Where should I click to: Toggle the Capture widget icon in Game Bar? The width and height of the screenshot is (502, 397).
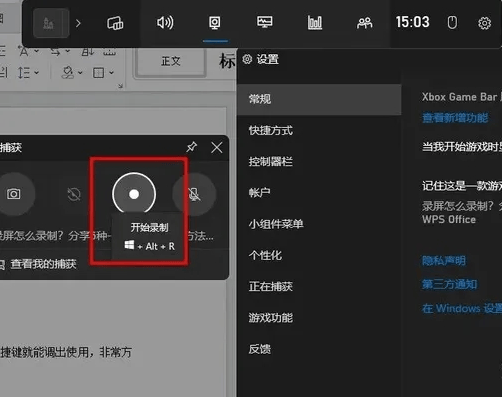[x=215, y=23]
